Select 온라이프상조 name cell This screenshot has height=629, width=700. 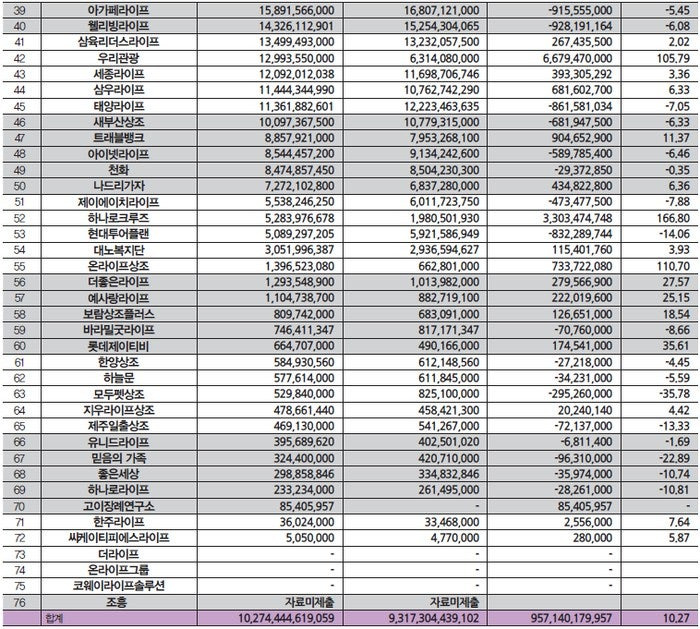118,267
